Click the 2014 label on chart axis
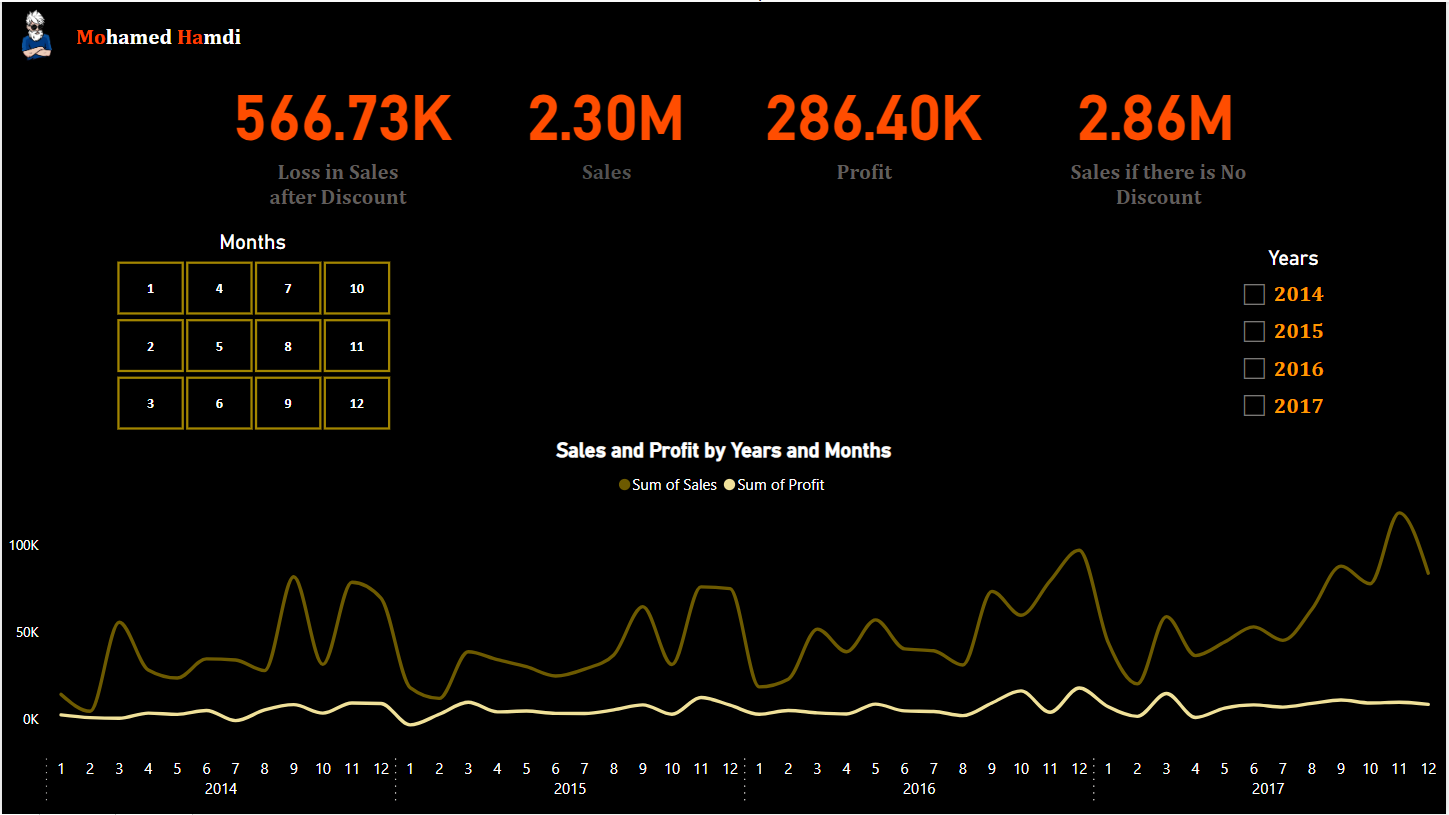 point(221,789)
